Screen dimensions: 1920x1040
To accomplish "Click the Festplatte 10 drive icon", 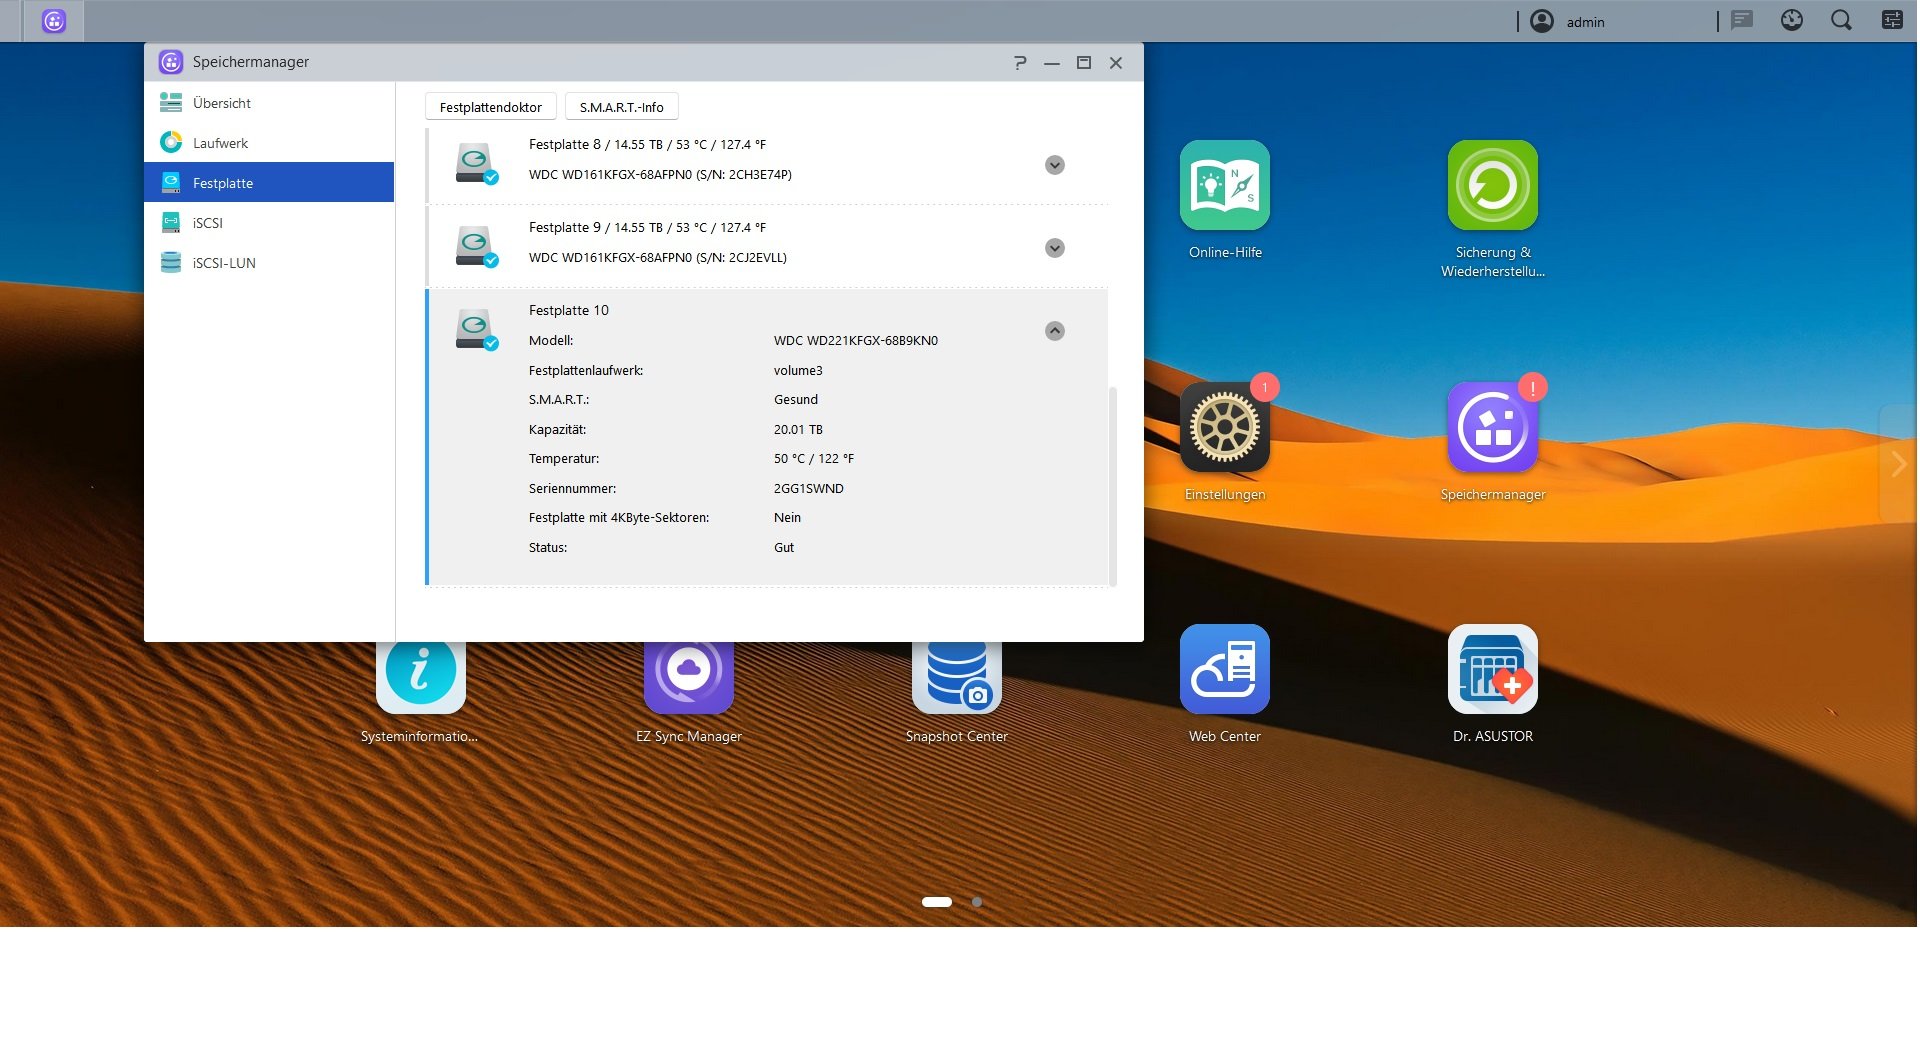I will (x=476, y=329).
